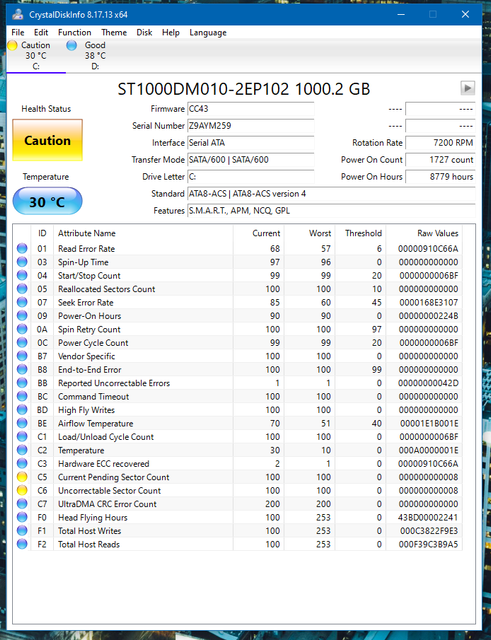Click the status dot for High Fly Writes

[22, 410]
